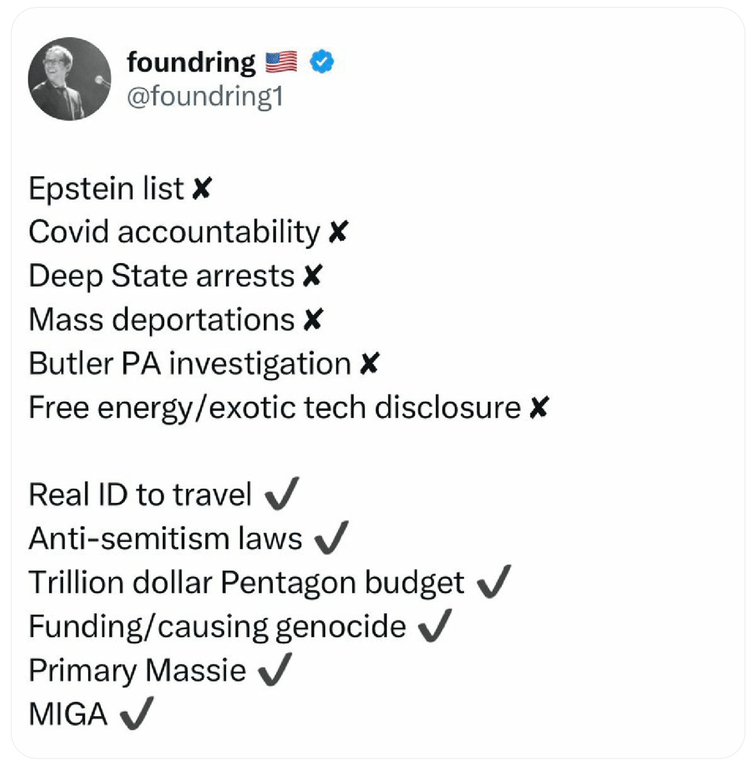Click the Epstein list text line
This screenshot has height=767, width=754.
coord(106,189)
